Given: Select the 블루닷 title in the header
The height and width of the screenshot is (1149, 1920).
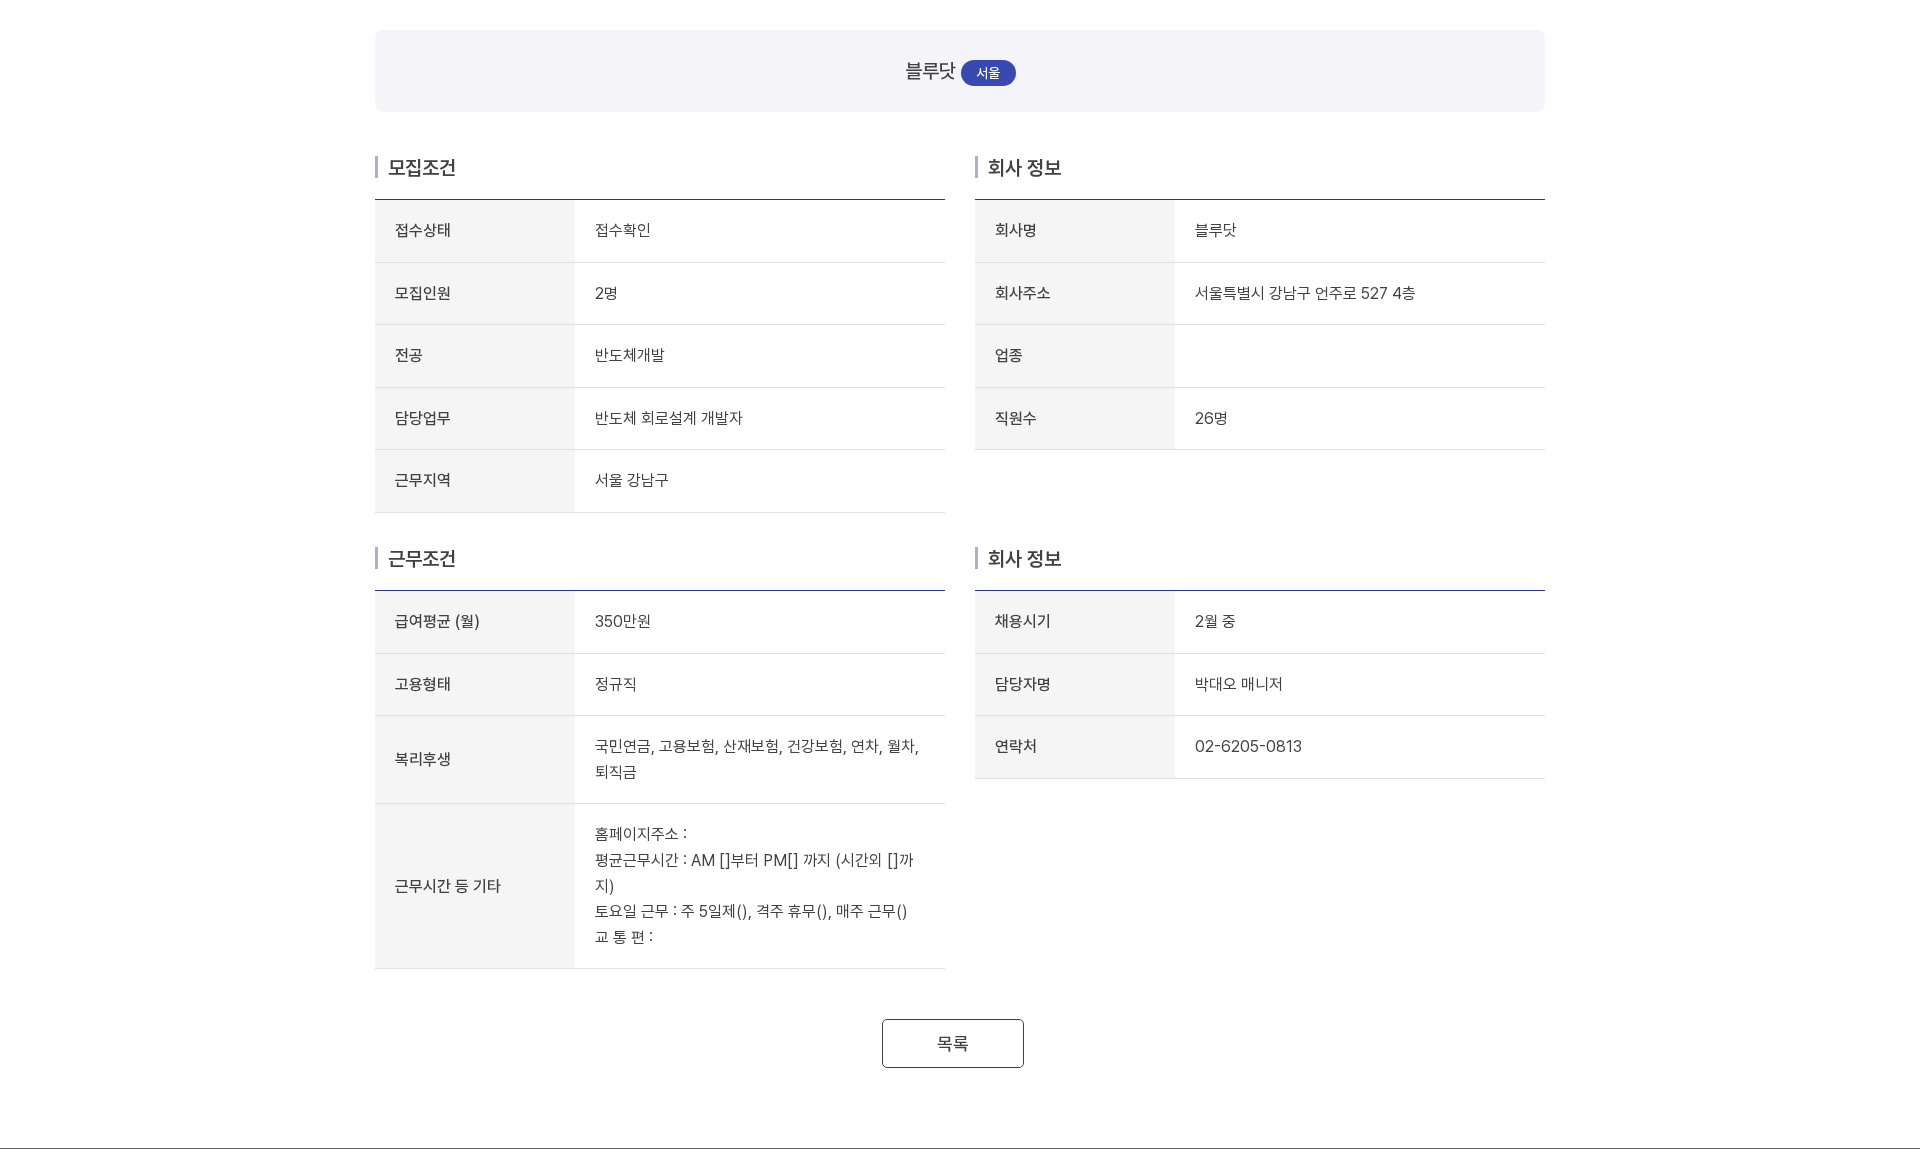Looking at the screenshot, I should point(930,71).
